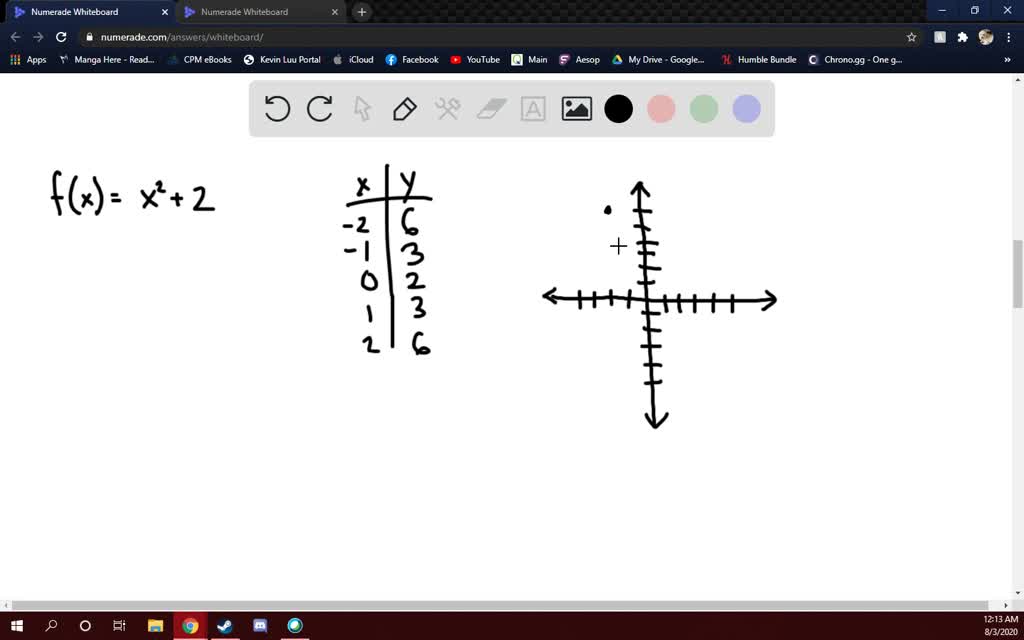Activate the pointer selection tool

(x=362, y=109)
